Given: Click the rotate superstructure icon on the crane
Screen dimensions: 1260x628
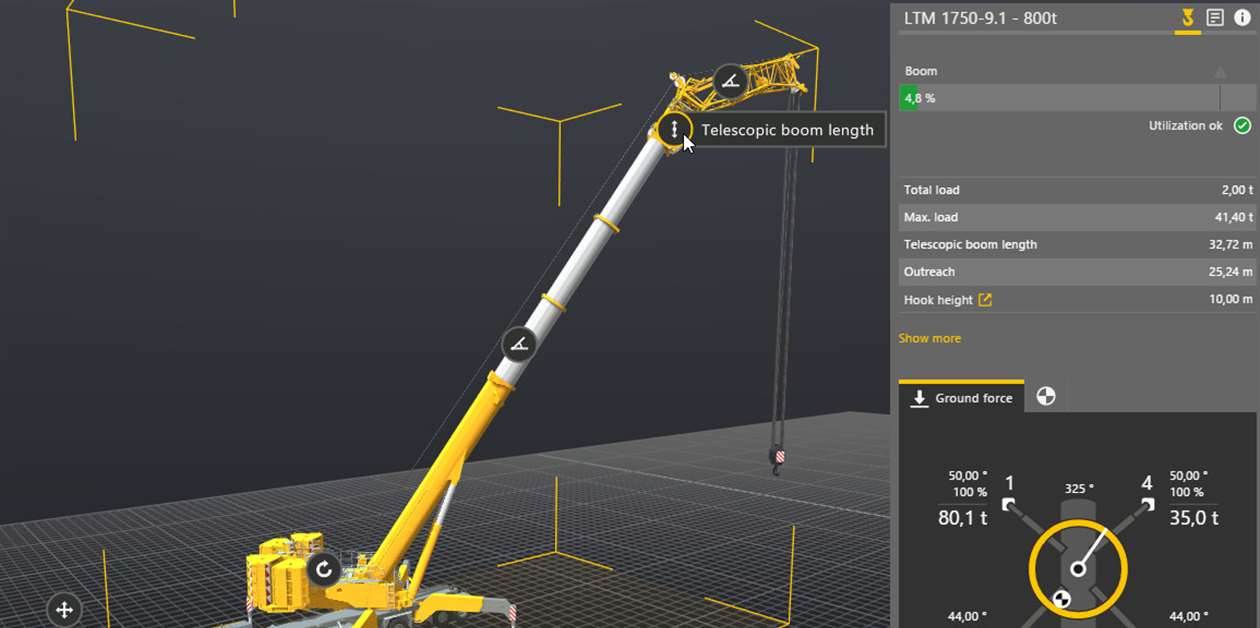Looking at the screenshot, I should coord(324,570).
